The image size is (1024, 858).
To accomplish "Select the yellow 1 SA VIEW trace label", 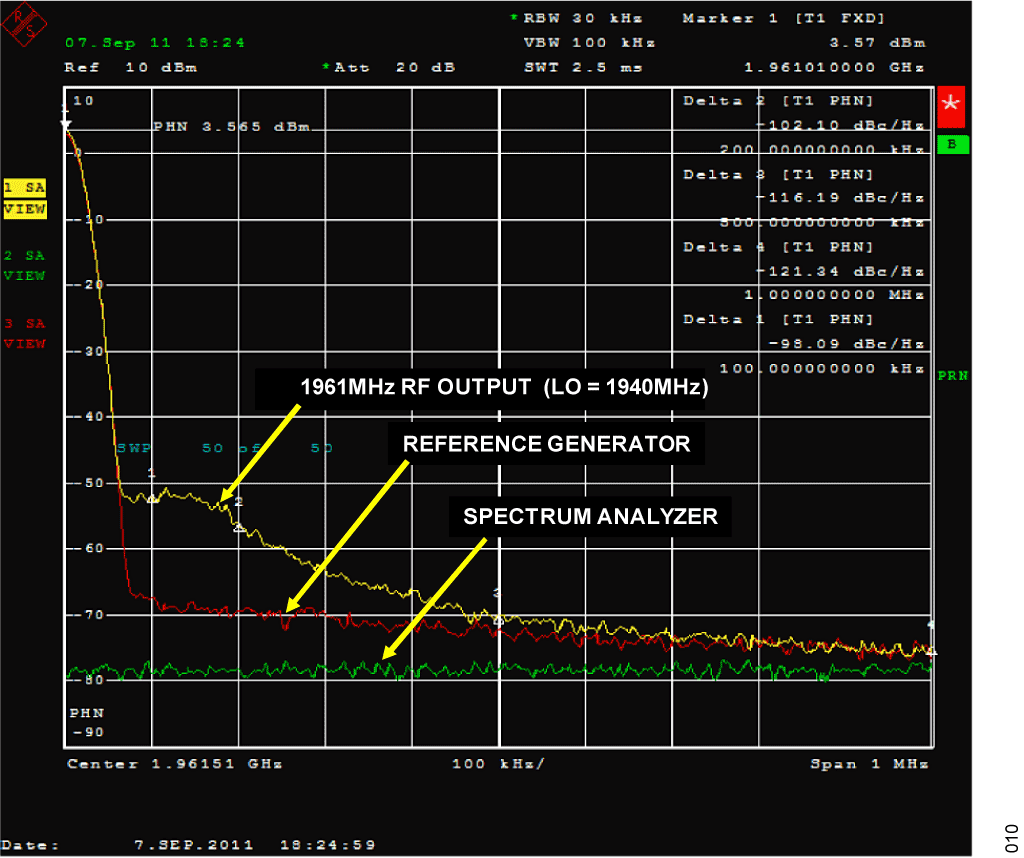I will [x=25, y=199].
